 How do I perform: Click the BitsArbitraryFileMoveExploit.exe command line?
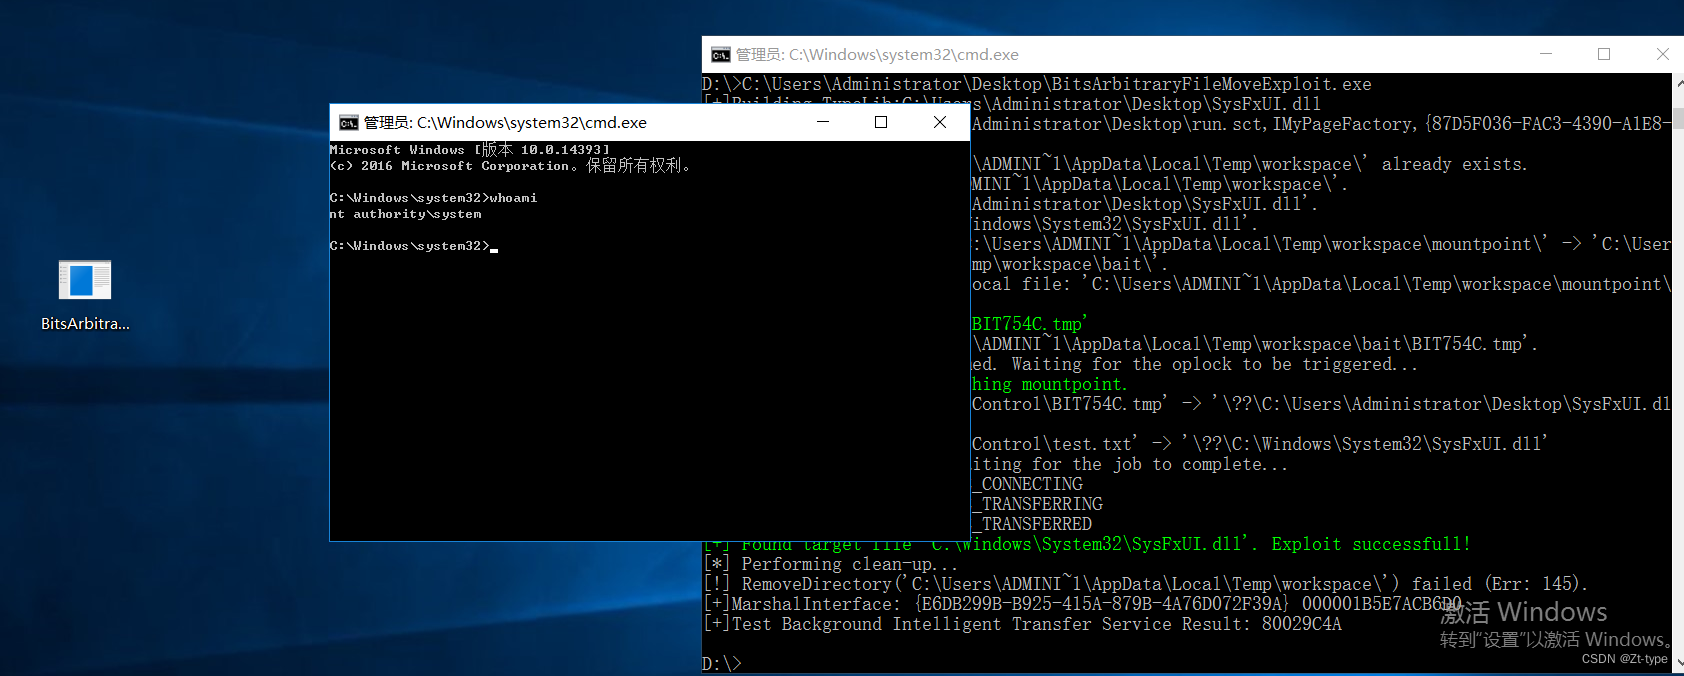(1037, 84)
